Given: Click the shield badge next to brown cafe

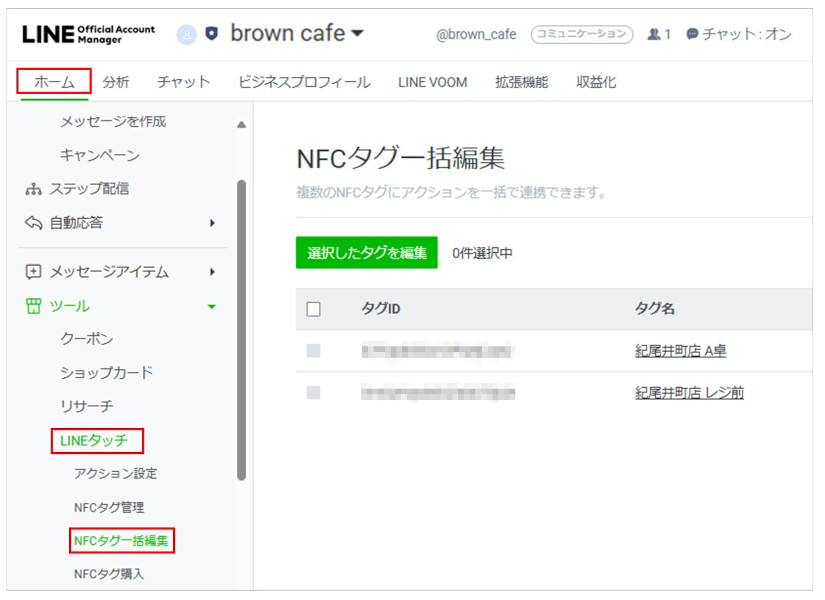Looking at the screenshot, I should click(x=211, y=34).
